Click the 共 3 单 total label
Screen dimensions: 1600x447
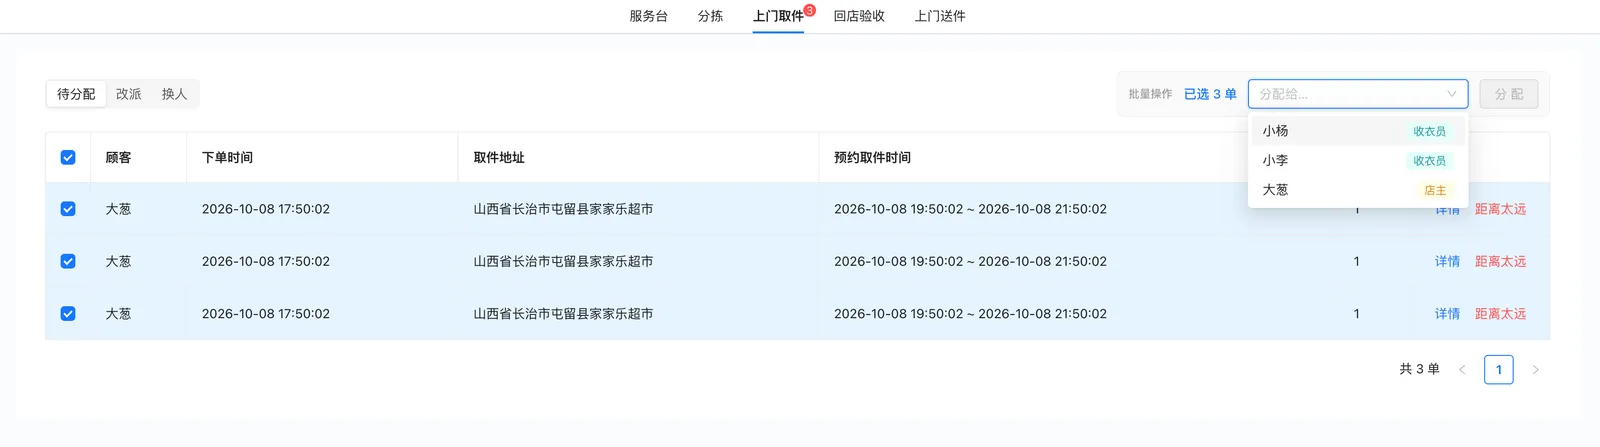coord(1419,369)
